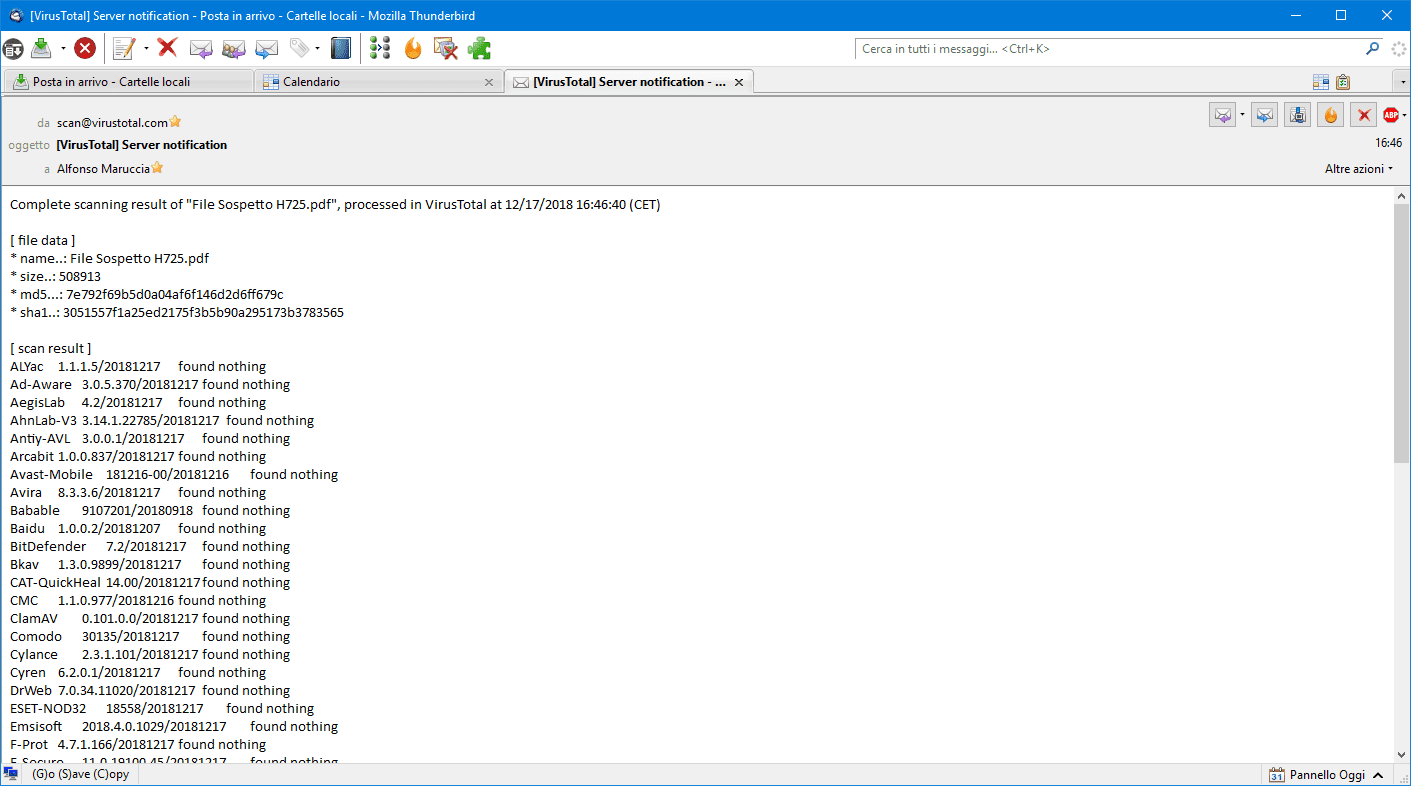Screen dimensions: 1411x786
Task: Click the Tag label icon
Action: coord(299,48)
